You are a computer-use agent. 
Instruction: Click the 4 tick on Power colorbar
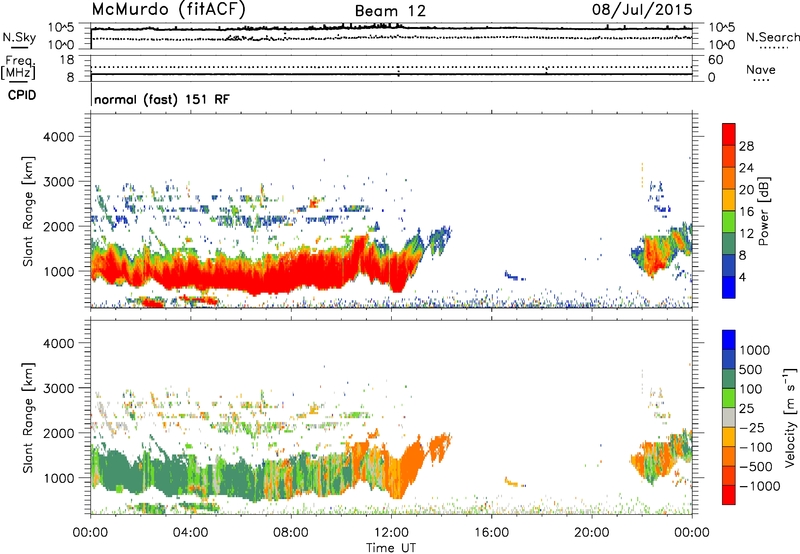click(743, 277)
